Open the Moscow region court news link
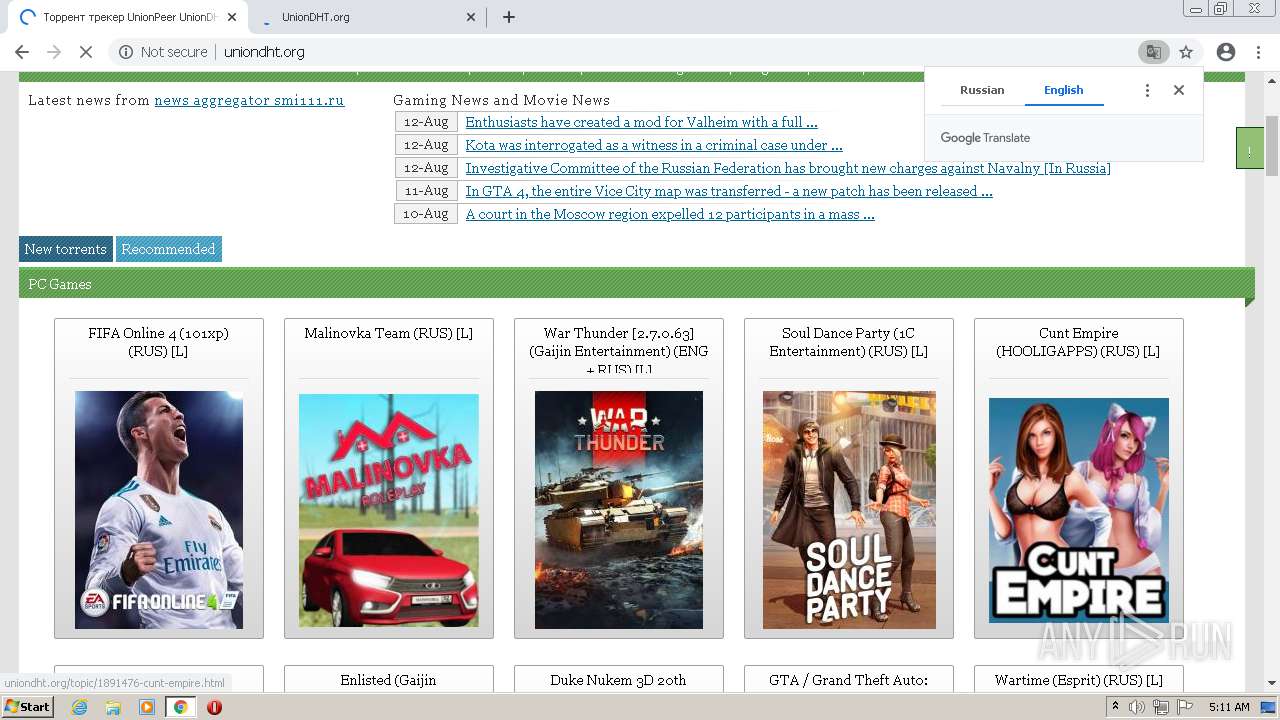This screenshot has height=720, width=1280. click(x=669, y=214)
